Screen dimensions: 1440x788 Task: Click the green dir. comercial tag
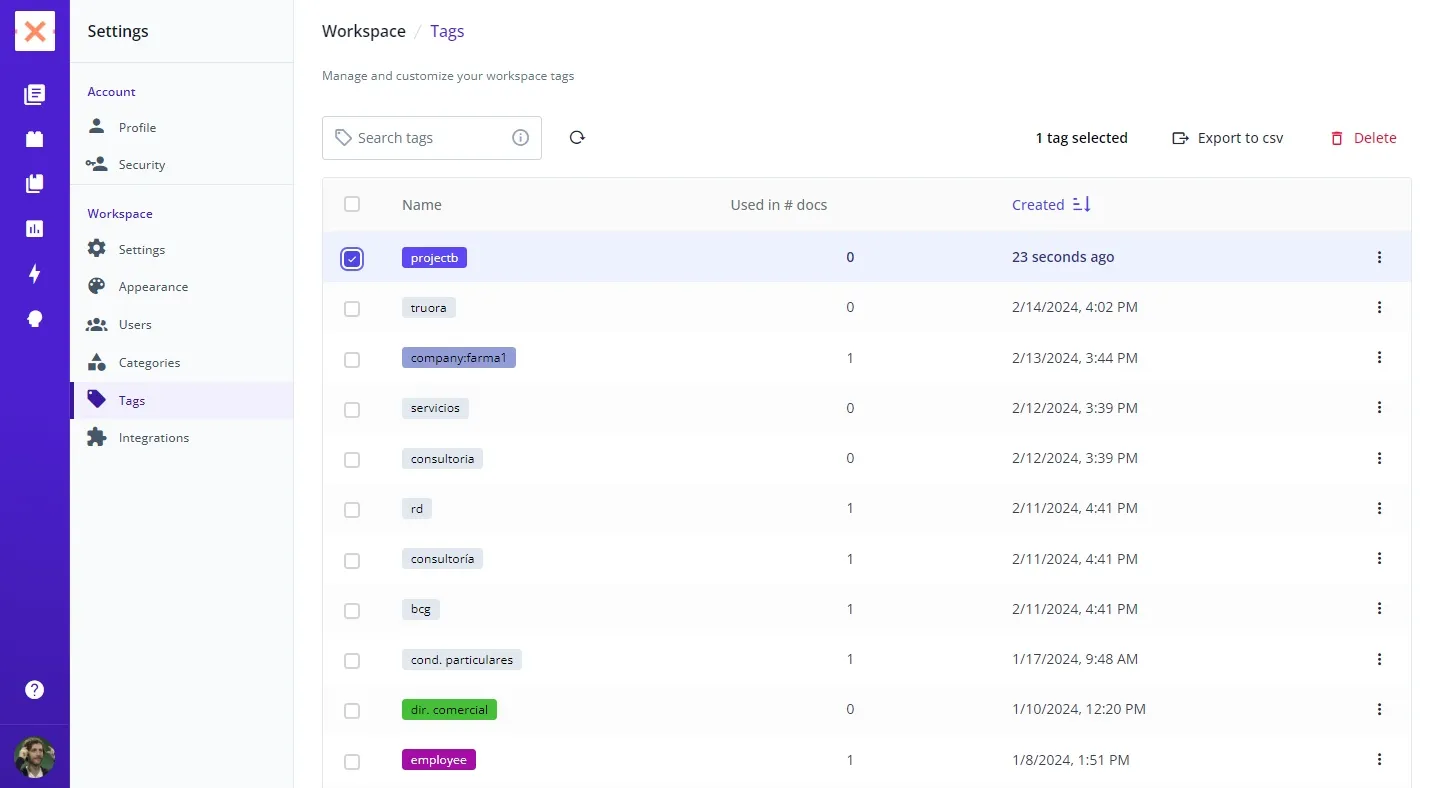click(x=449, y=710)
